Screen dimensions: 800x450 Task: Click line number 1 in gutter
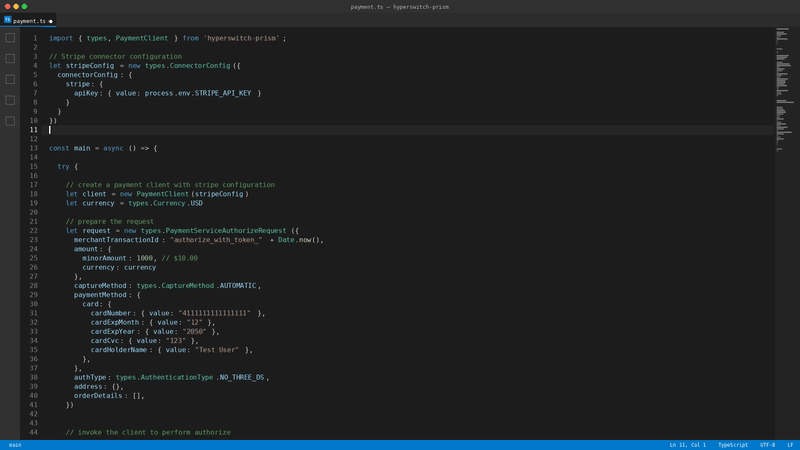(35, 38)
